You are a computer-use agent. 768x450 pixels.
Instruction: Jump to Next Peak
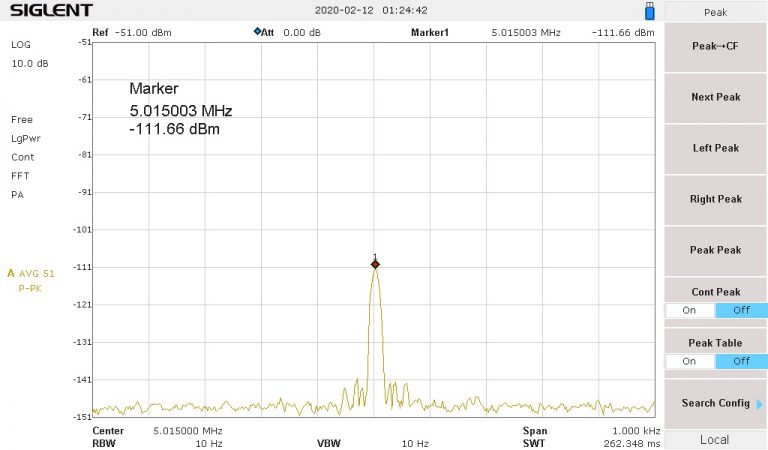tap(716, 97)
